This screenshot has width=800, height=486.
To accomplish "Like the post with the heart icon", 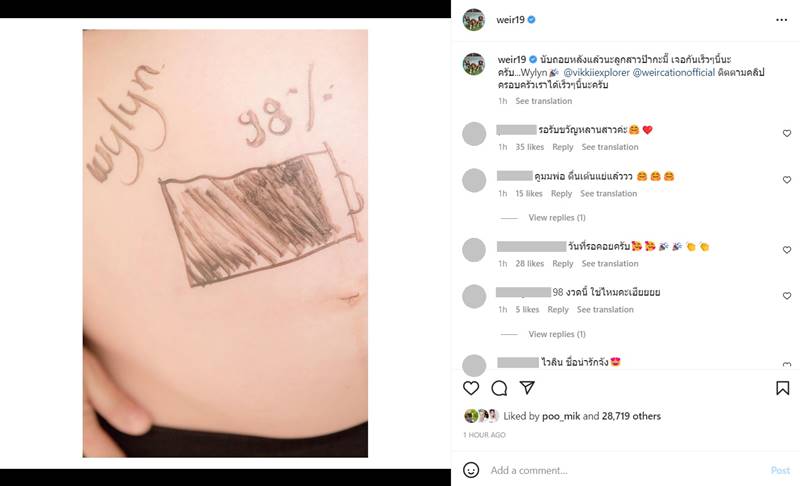I will point(471,388).
